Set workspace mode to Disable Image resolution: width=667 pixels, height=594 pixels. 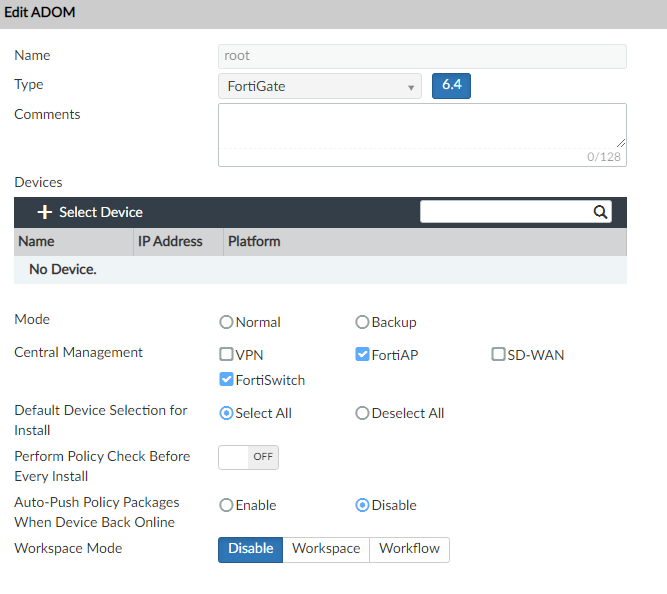click(250, 549)
